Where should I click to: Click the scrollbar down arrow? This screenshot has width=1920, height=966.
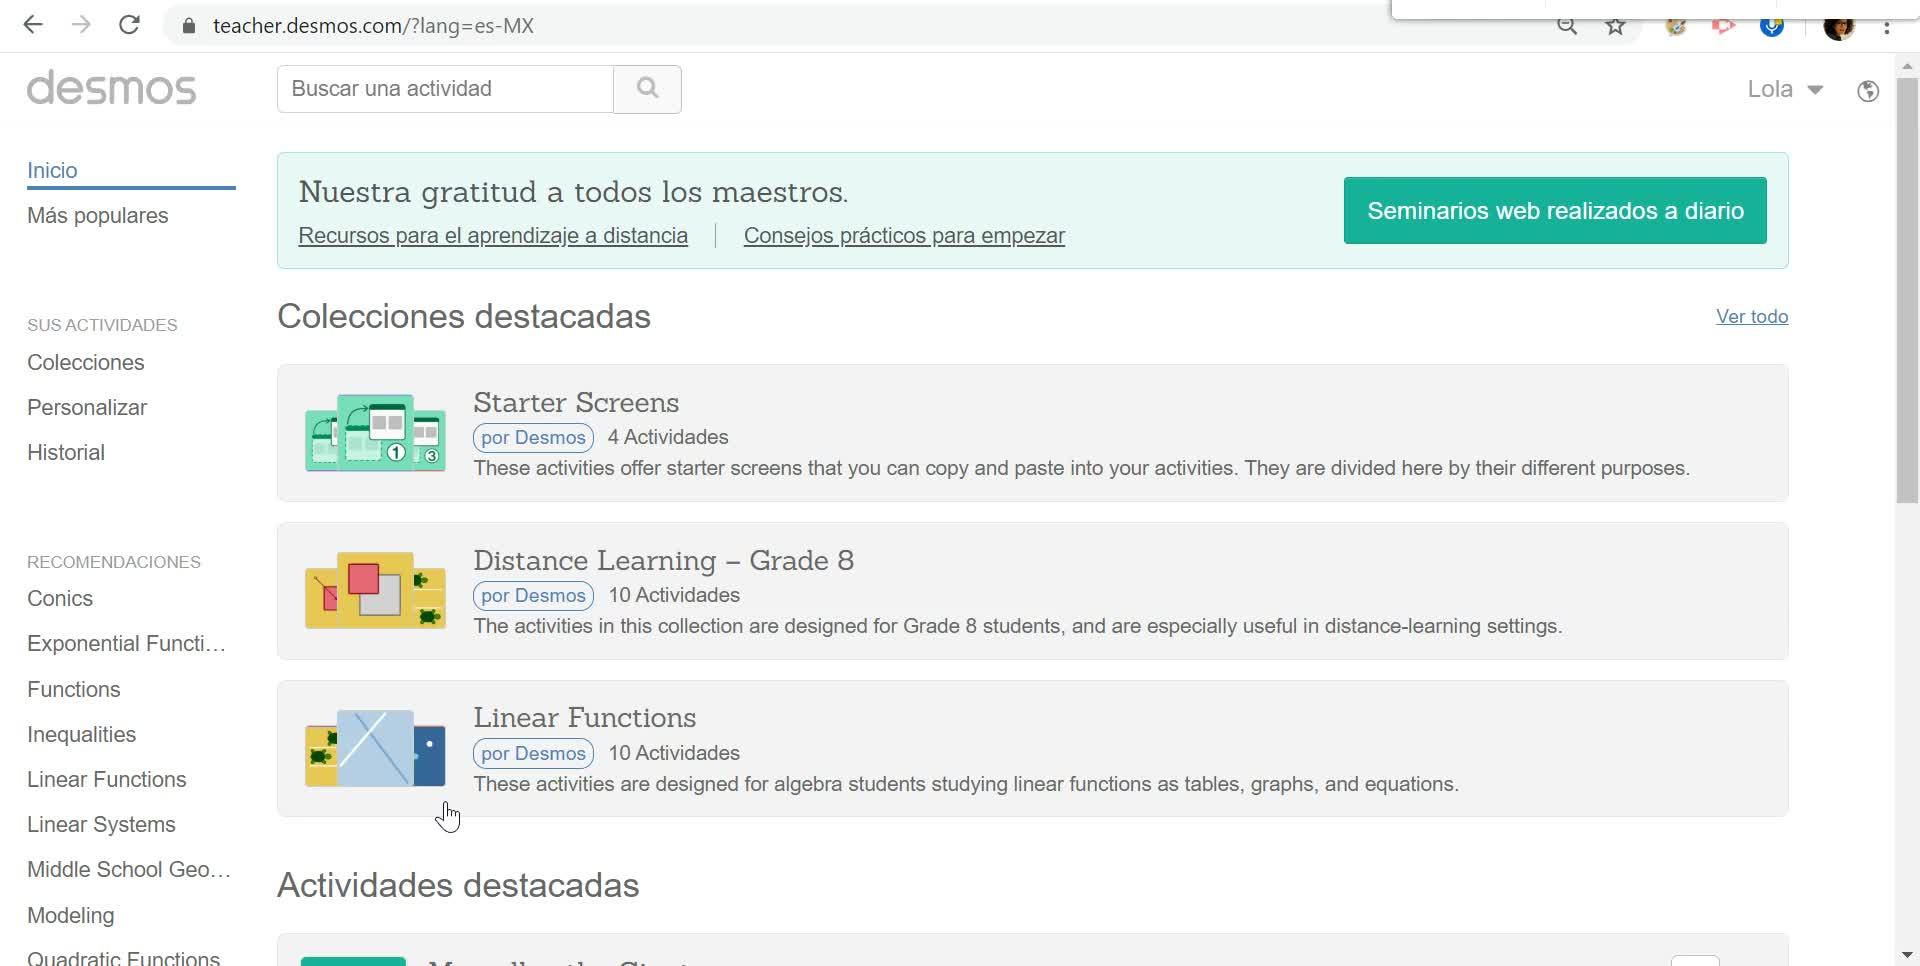[1907, 955]
